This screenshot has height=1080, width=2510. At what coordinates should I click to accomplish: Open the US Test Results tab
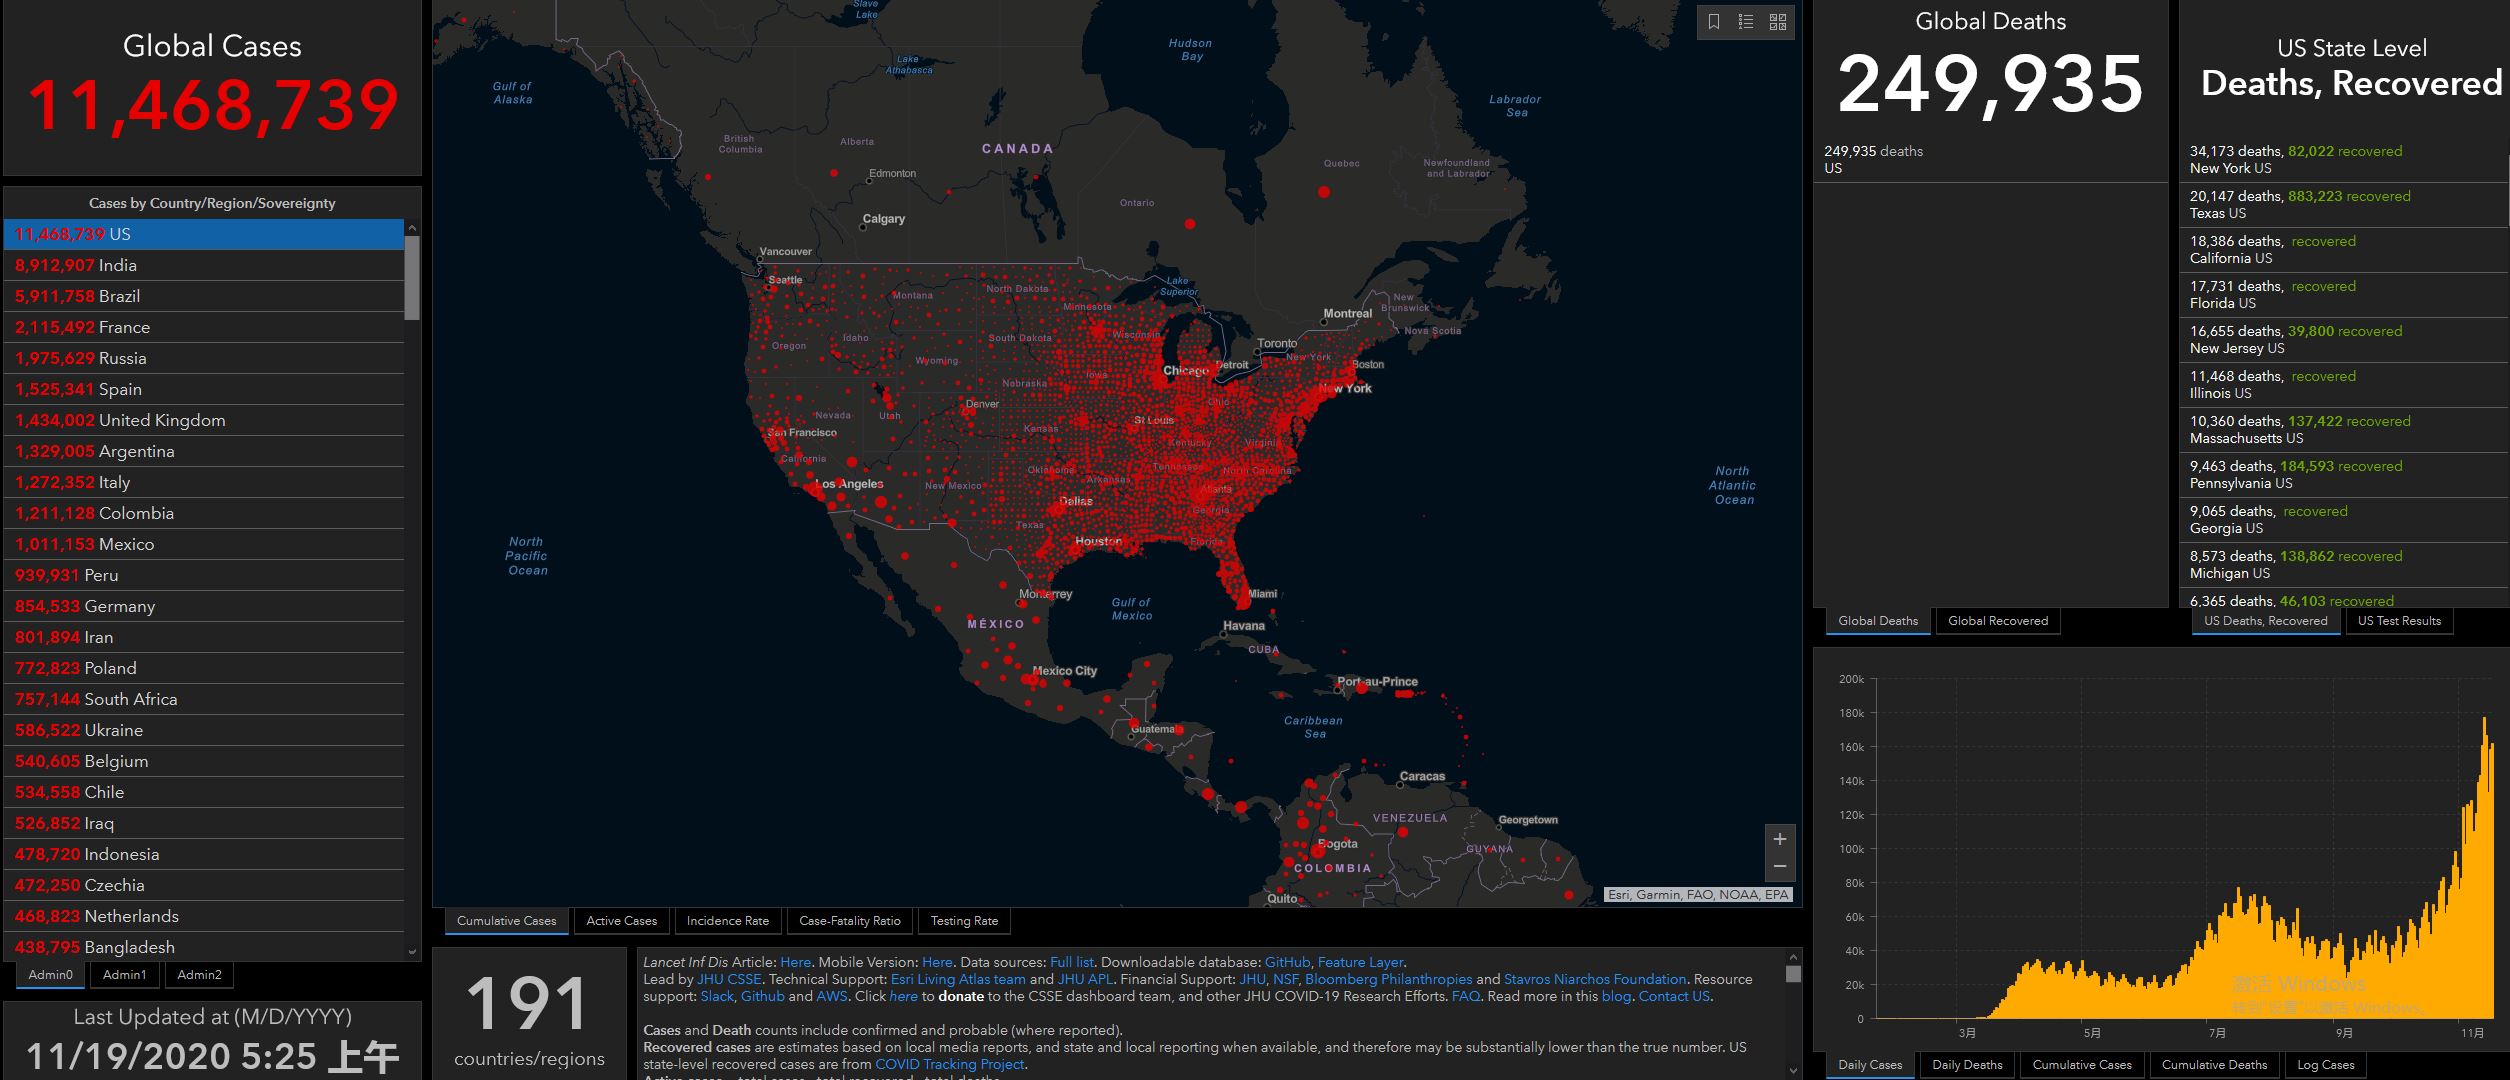(x=2398, y=621)
